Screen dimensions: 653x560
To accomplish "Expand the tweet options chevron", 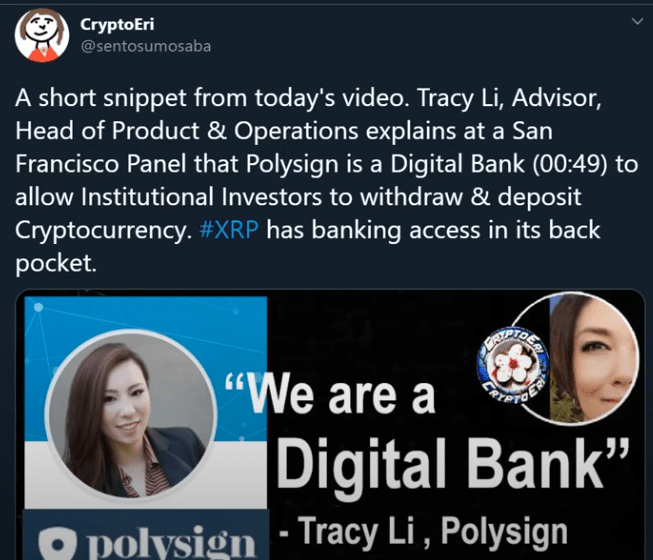I will [637, 21].
